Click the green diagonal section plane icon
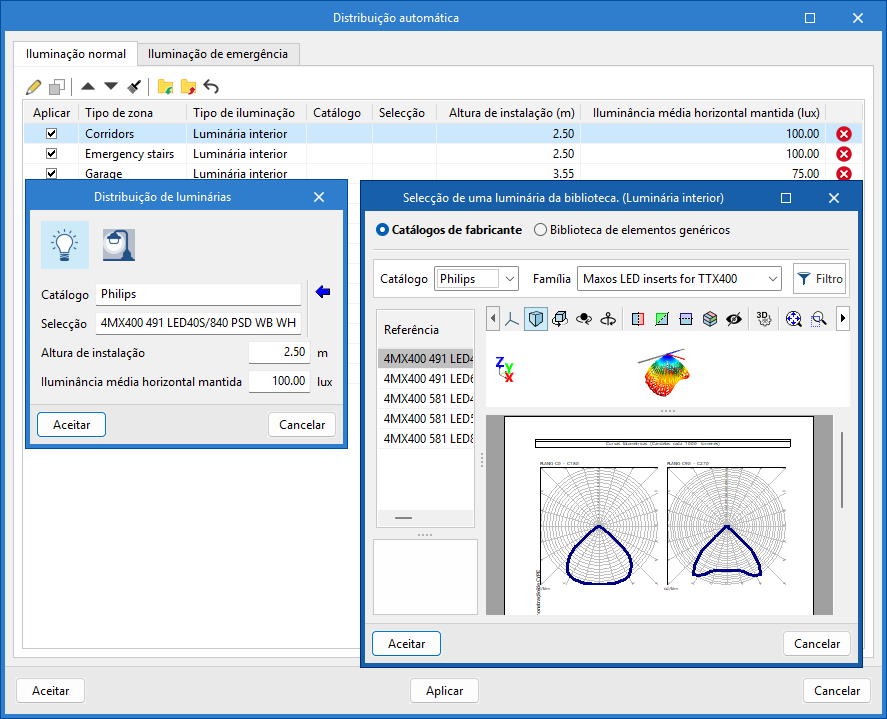 pyautogui.click(x=661, y=319)
